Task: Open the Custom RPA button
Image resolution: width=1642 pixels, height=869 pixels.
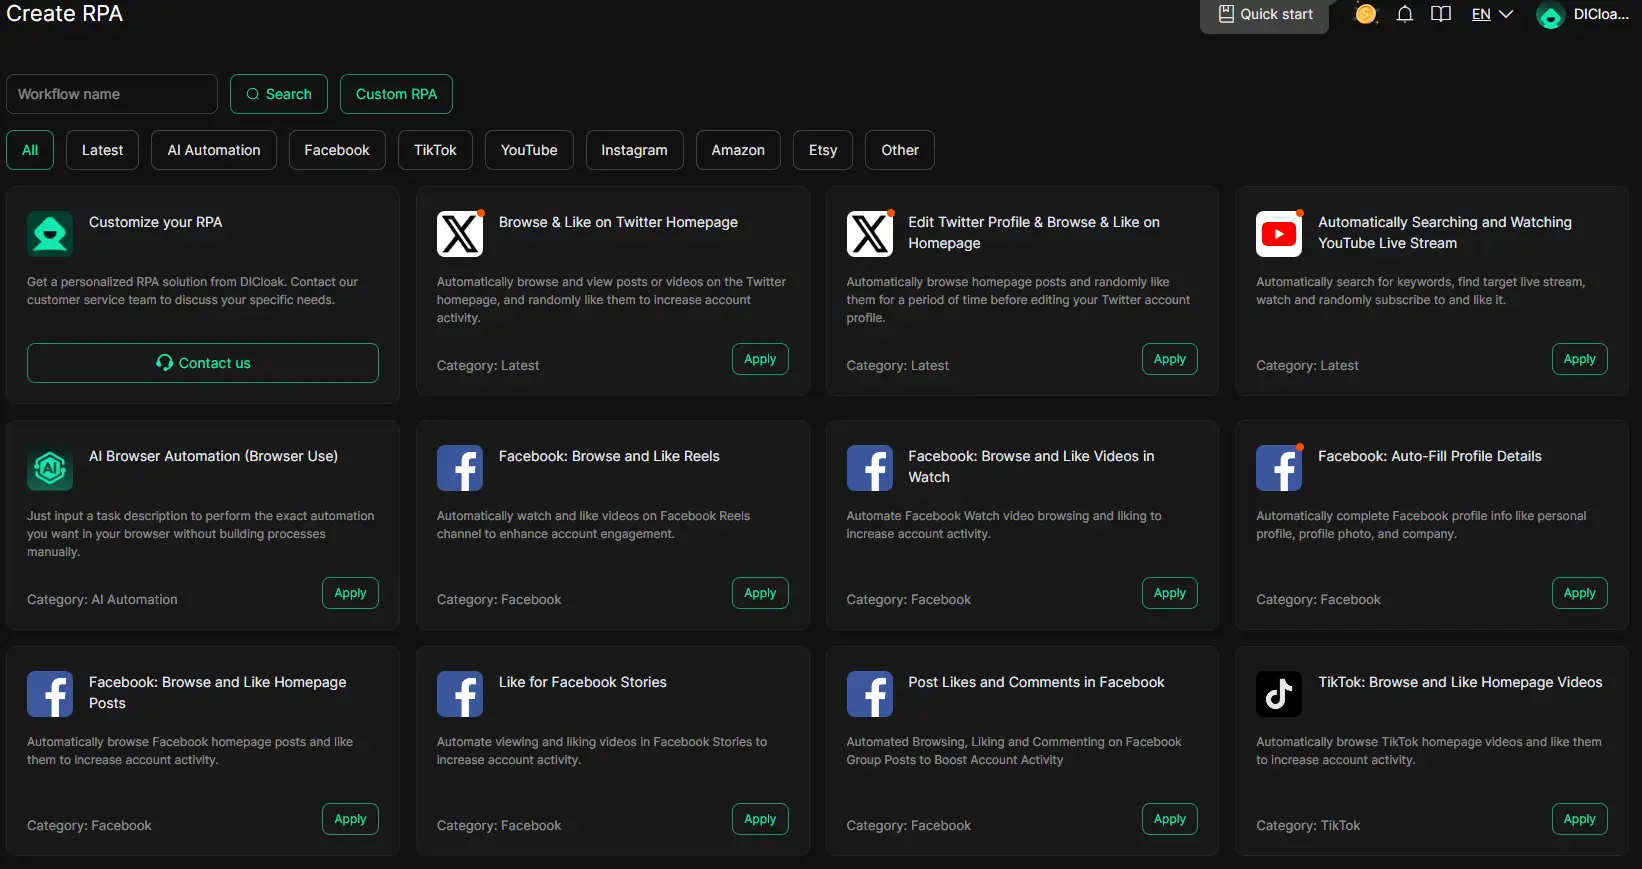Action: tap(396, 94)
